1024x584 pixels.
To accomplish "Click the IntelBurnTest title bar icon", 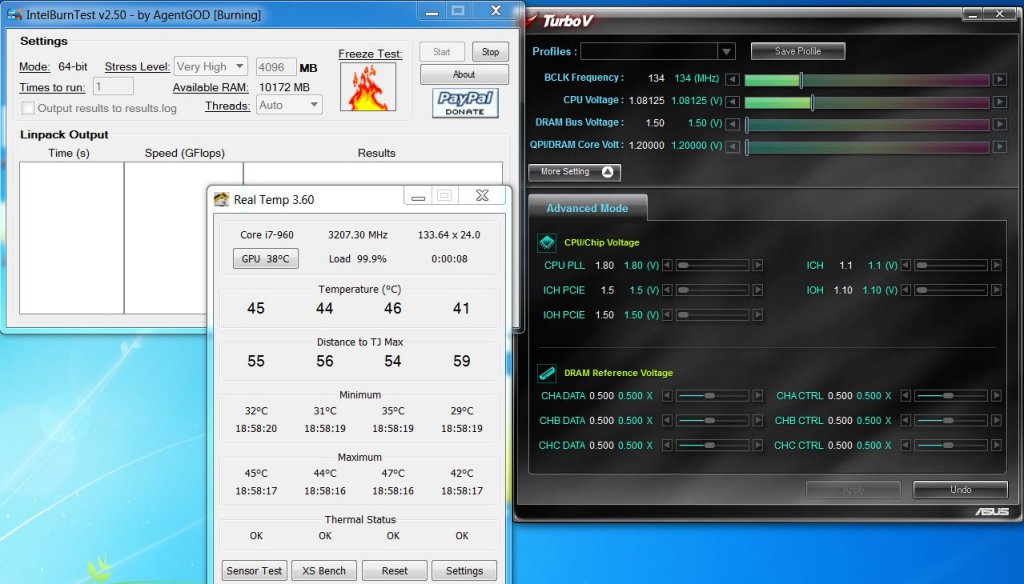I will [x=14, y=14].
